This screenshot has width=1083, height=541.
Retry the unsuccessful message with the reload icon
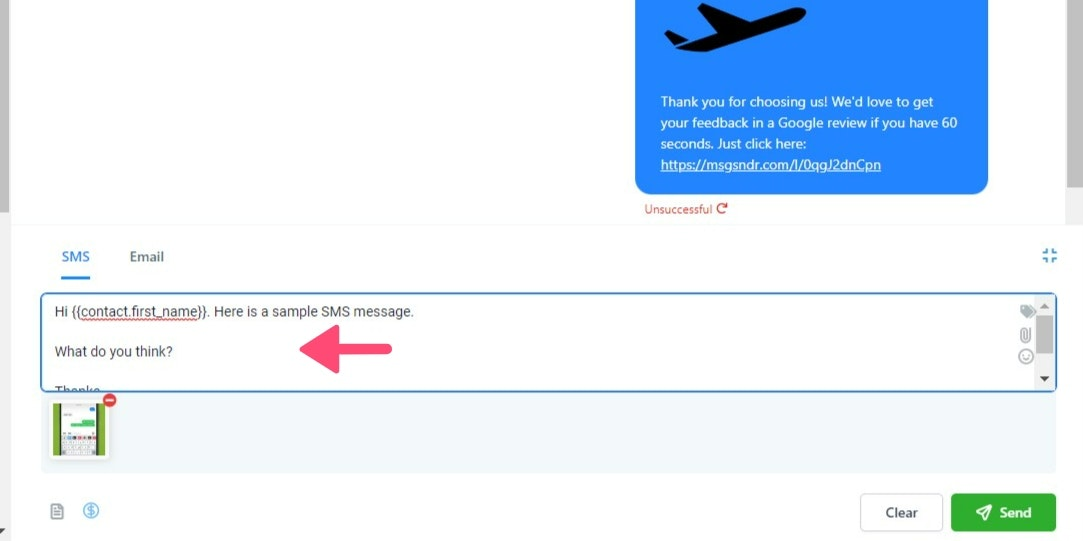pos(722,208)
